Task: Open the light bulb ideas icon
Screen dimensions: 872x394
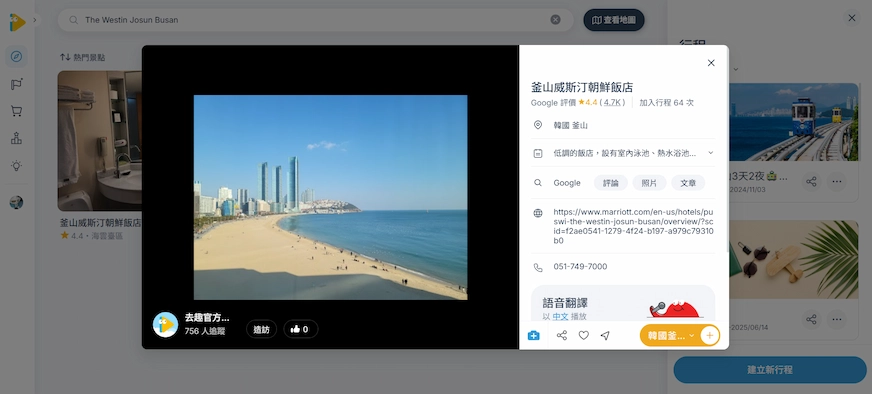Action: pyautogui.click(x=17, y=165)
